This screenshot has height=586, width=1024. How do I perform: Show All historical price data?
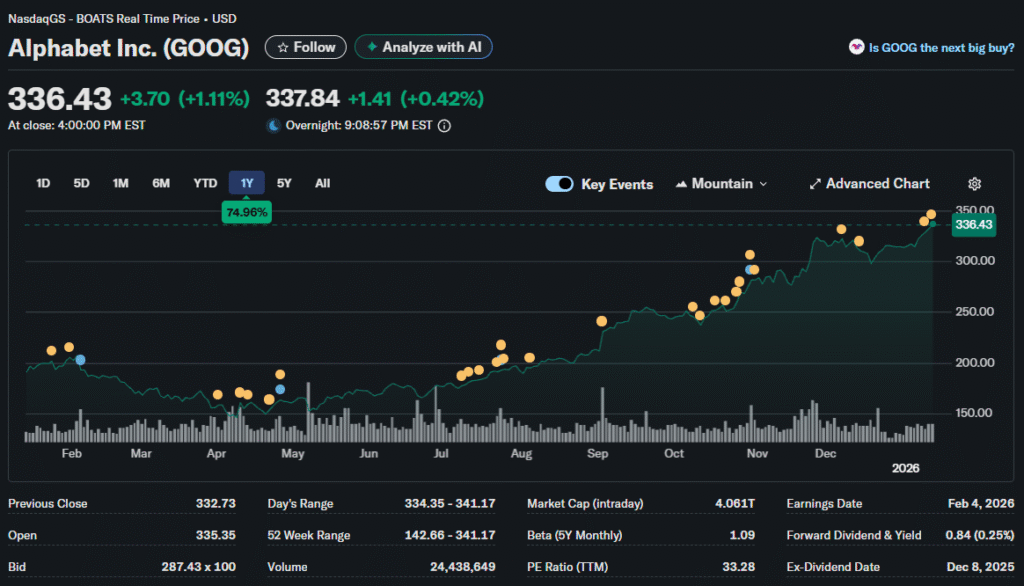point(322,183)
